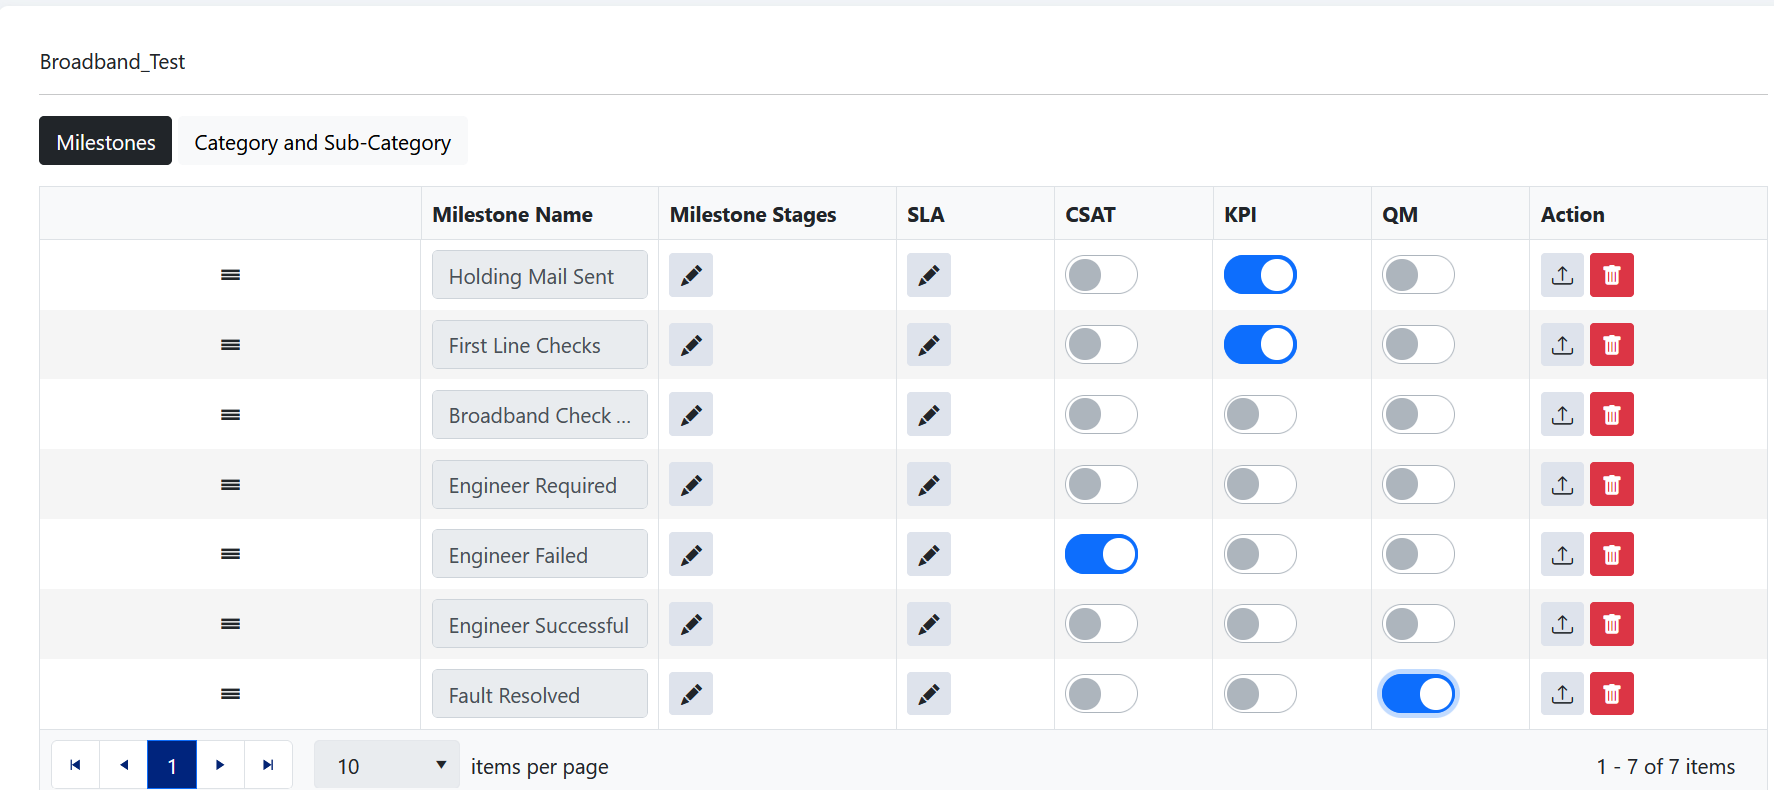Click page number 1 in pager
This screenshot has width=1774, height=790.
pyautogui.click(x=172, y=765)
